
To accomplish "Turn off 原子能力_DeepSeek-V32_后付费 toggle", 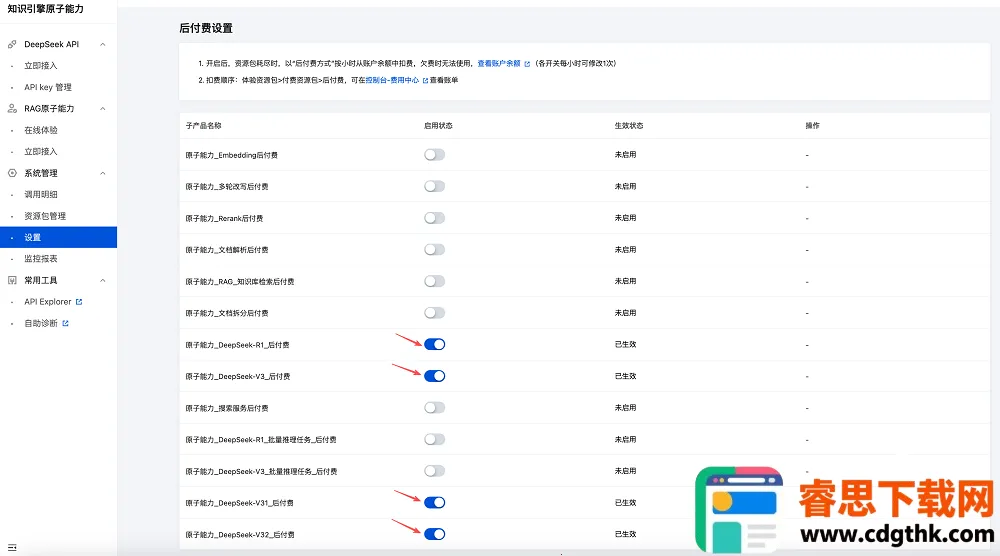I will (x=434, y=534).
